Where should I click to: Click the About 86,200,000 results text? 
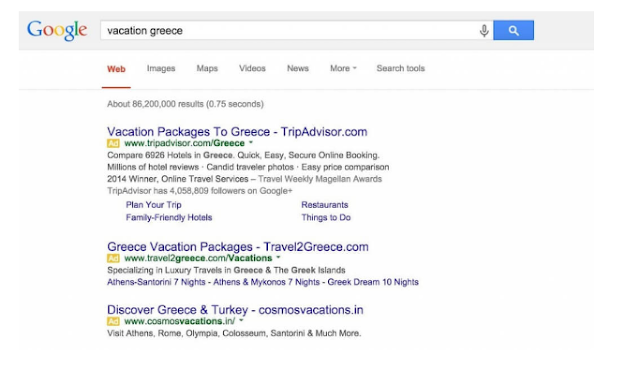tap(185, 104)
